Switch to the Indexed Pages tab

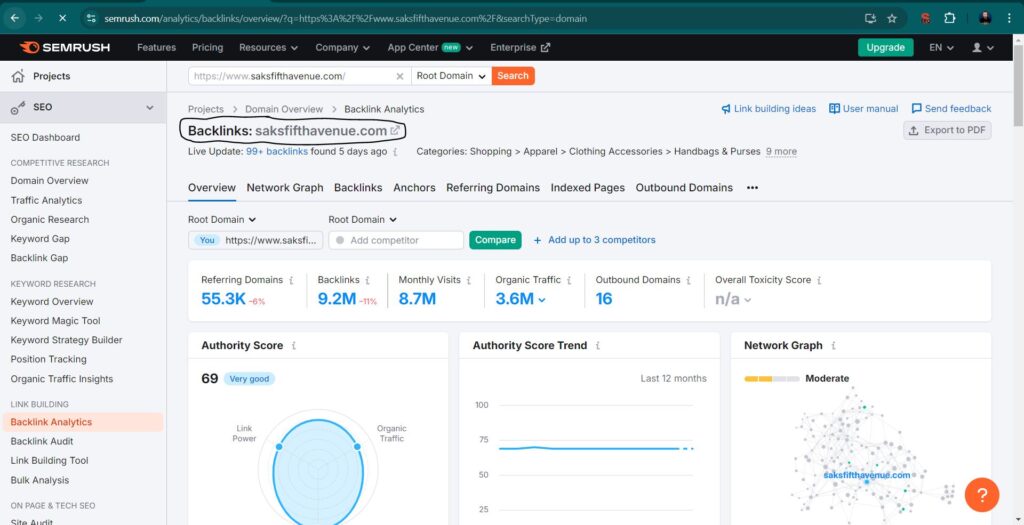588,188
